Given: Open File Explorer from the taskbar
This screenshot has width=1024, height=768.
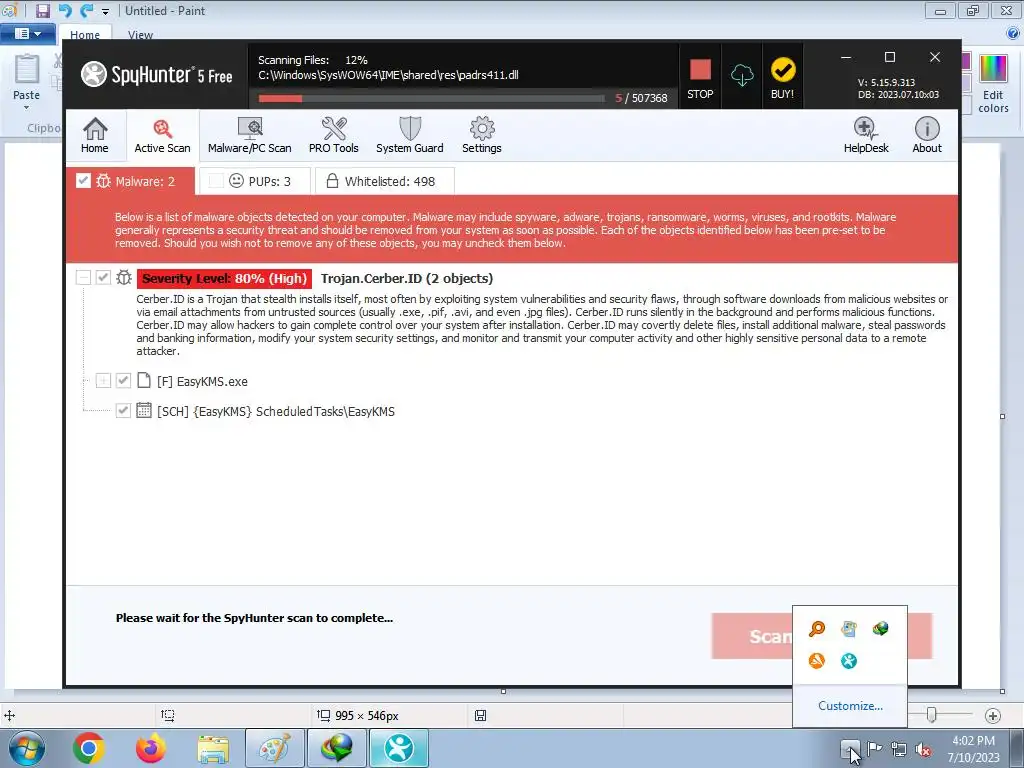Looking at the screenshot, I should point(213,748).
